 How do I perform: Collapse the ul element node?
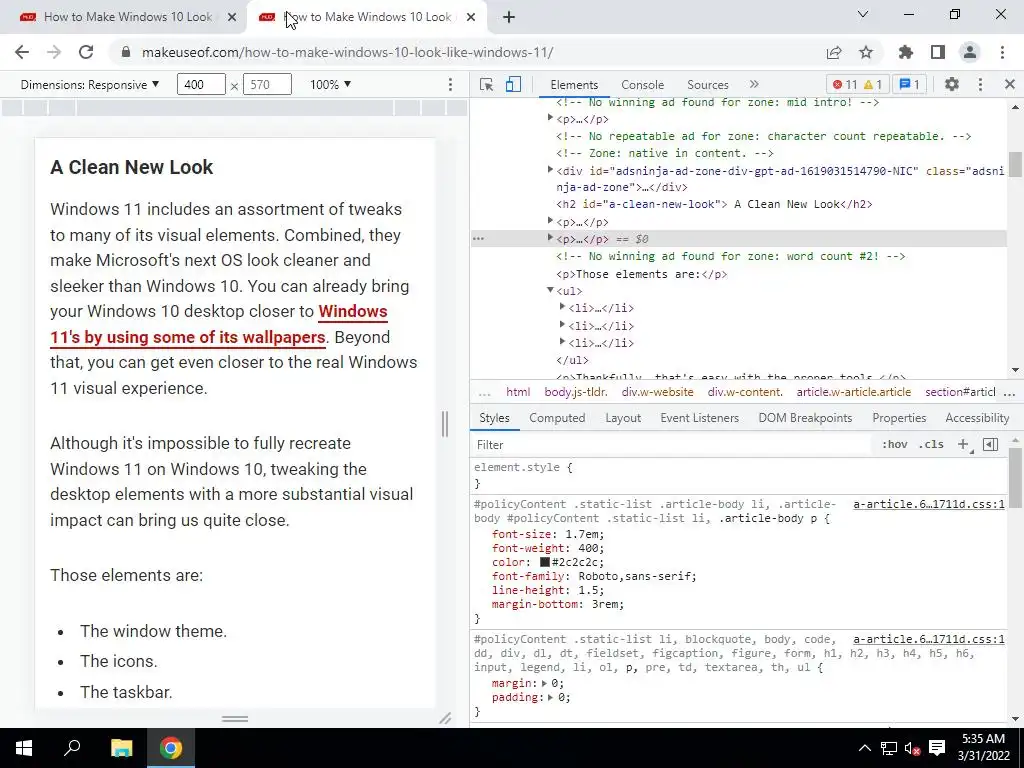click(551, 290)
